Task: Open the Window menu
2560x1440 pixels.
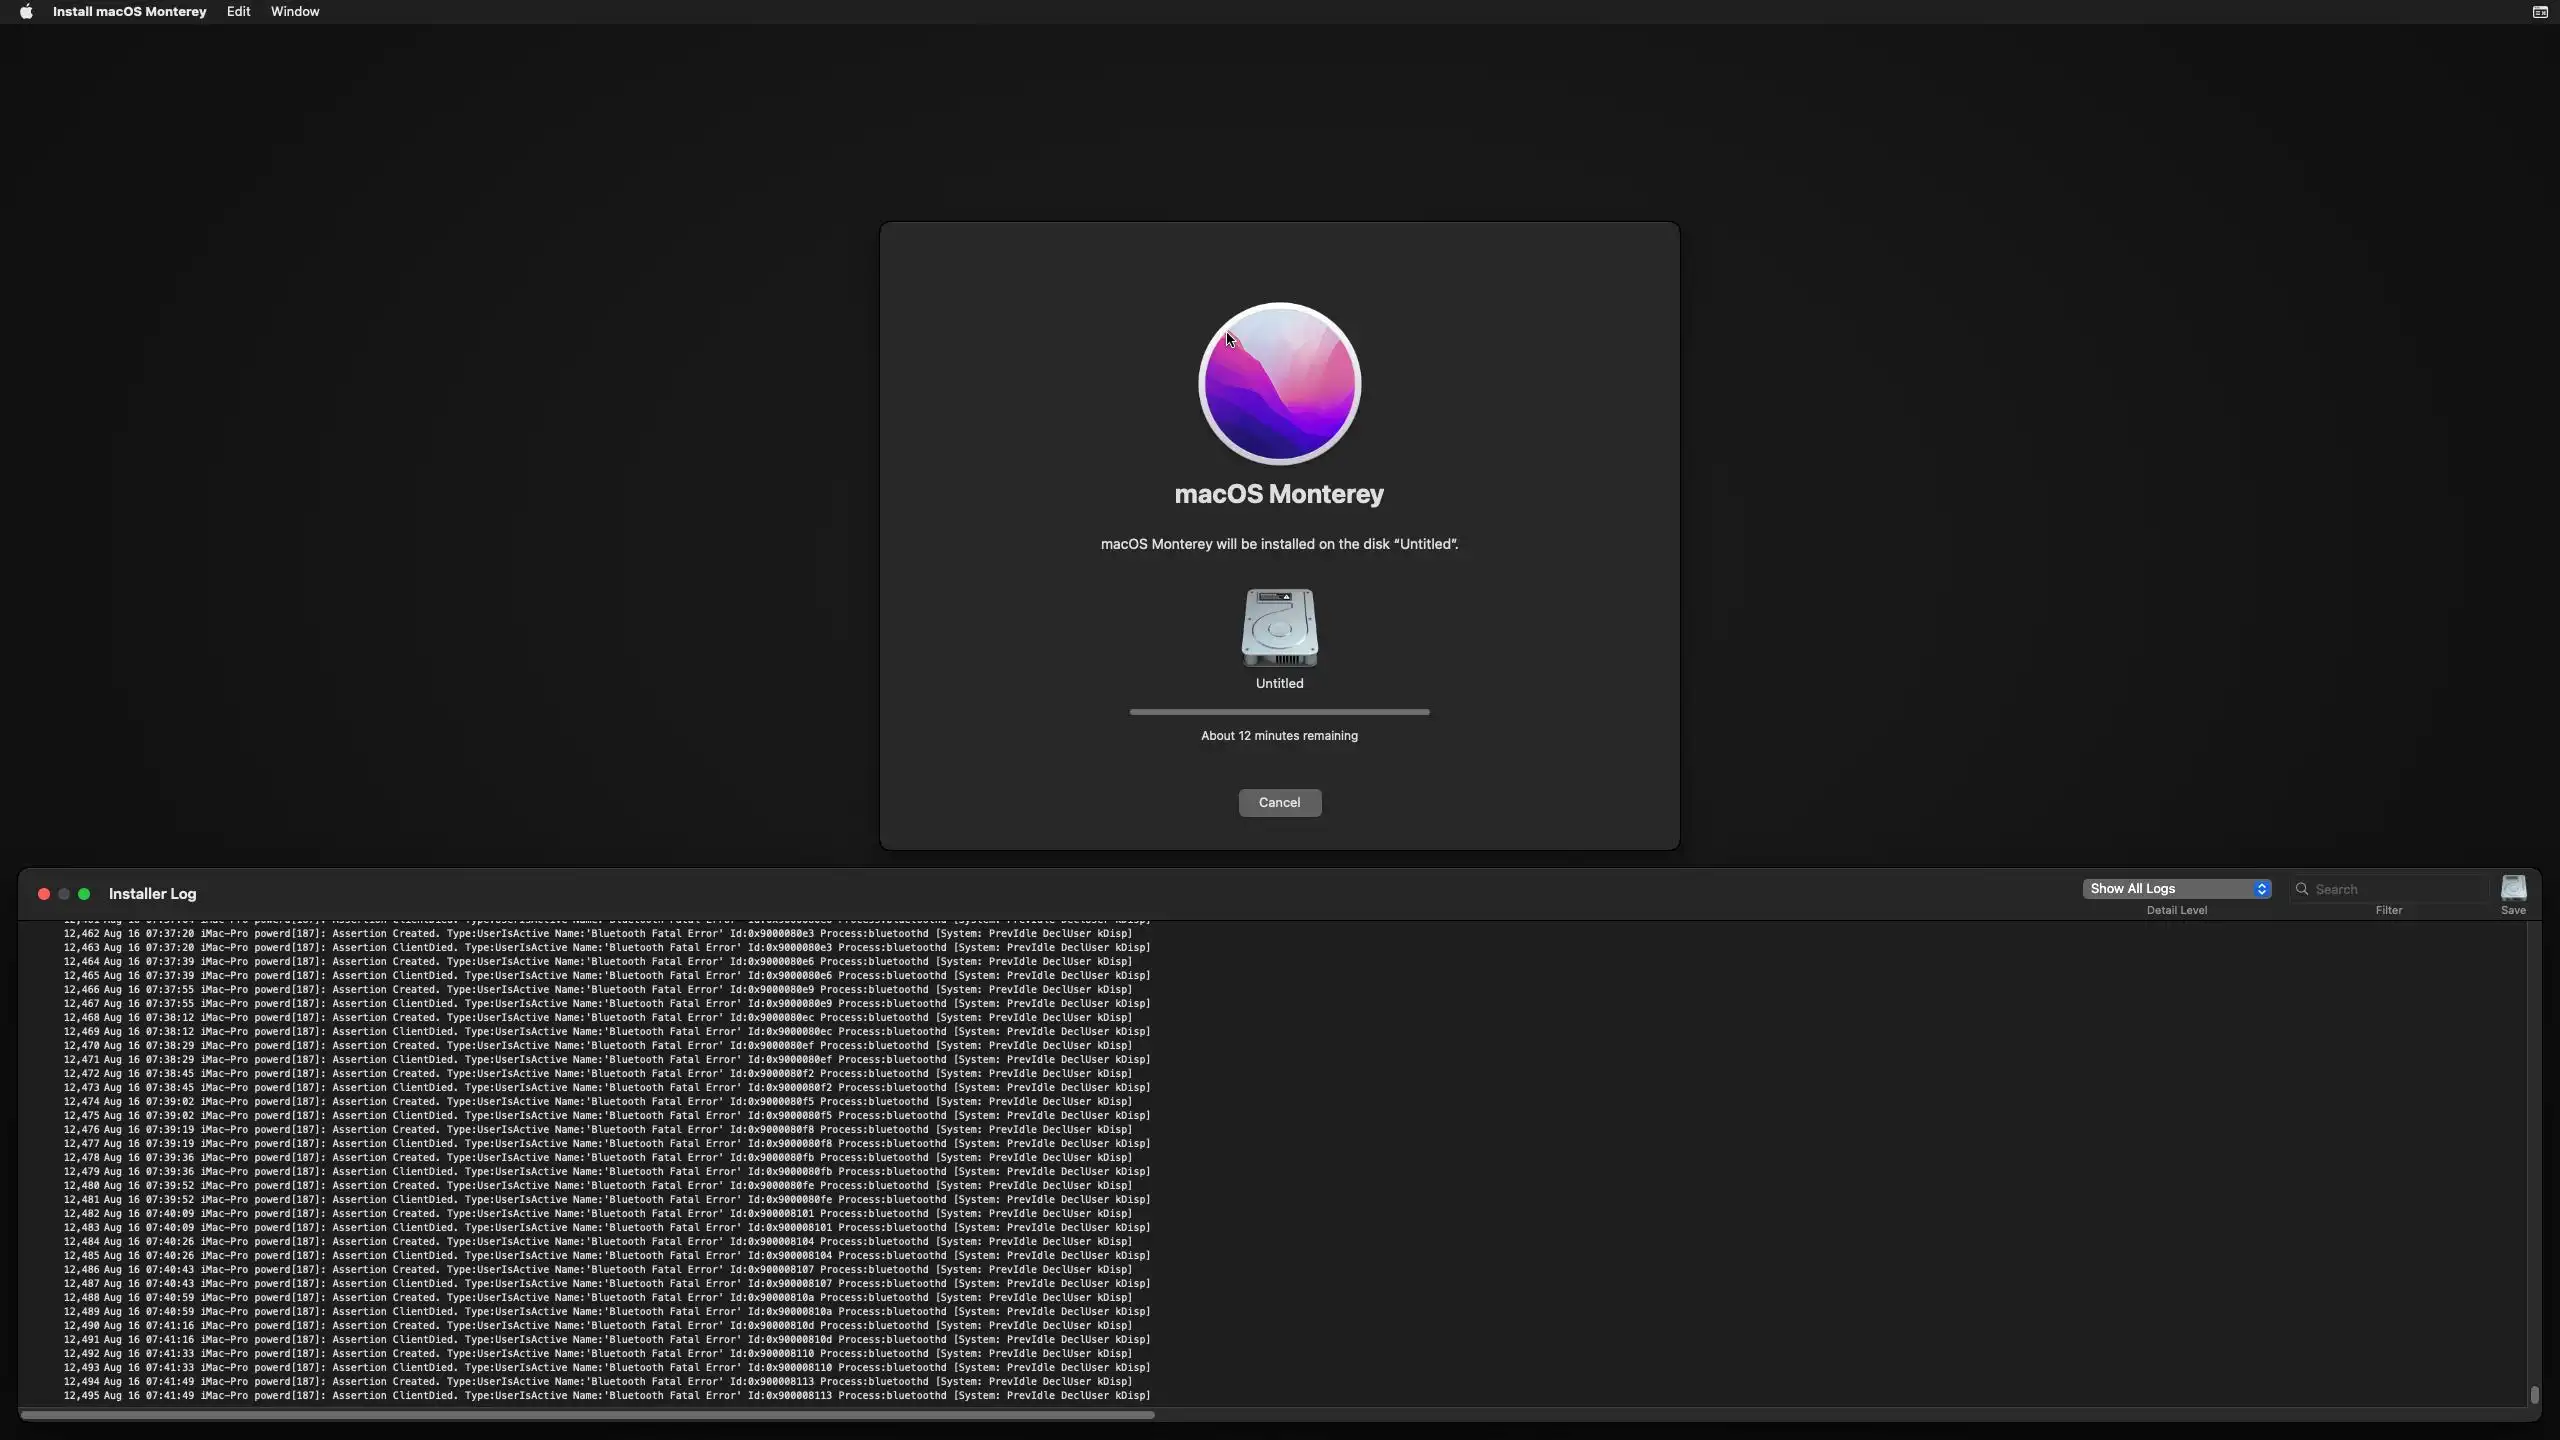Action: point(295,12)
